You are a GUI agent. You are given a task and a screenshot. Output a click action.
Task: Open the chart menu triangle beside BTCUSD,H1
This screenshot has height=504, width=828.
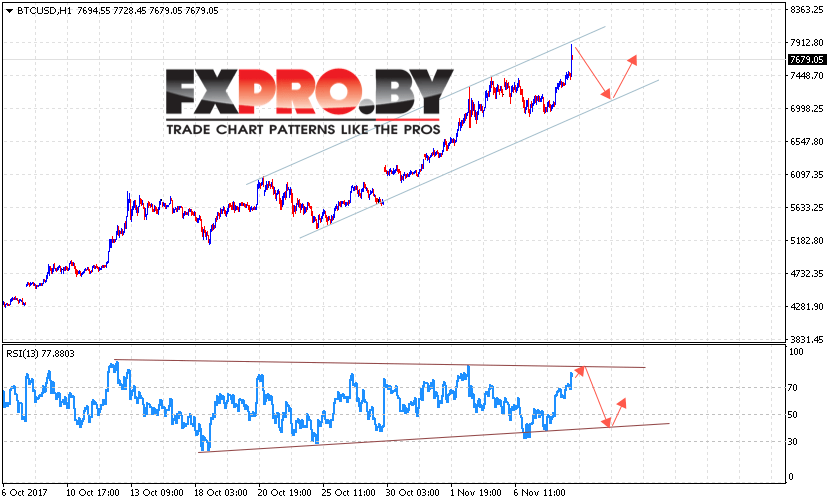click(x=9, y=11)
